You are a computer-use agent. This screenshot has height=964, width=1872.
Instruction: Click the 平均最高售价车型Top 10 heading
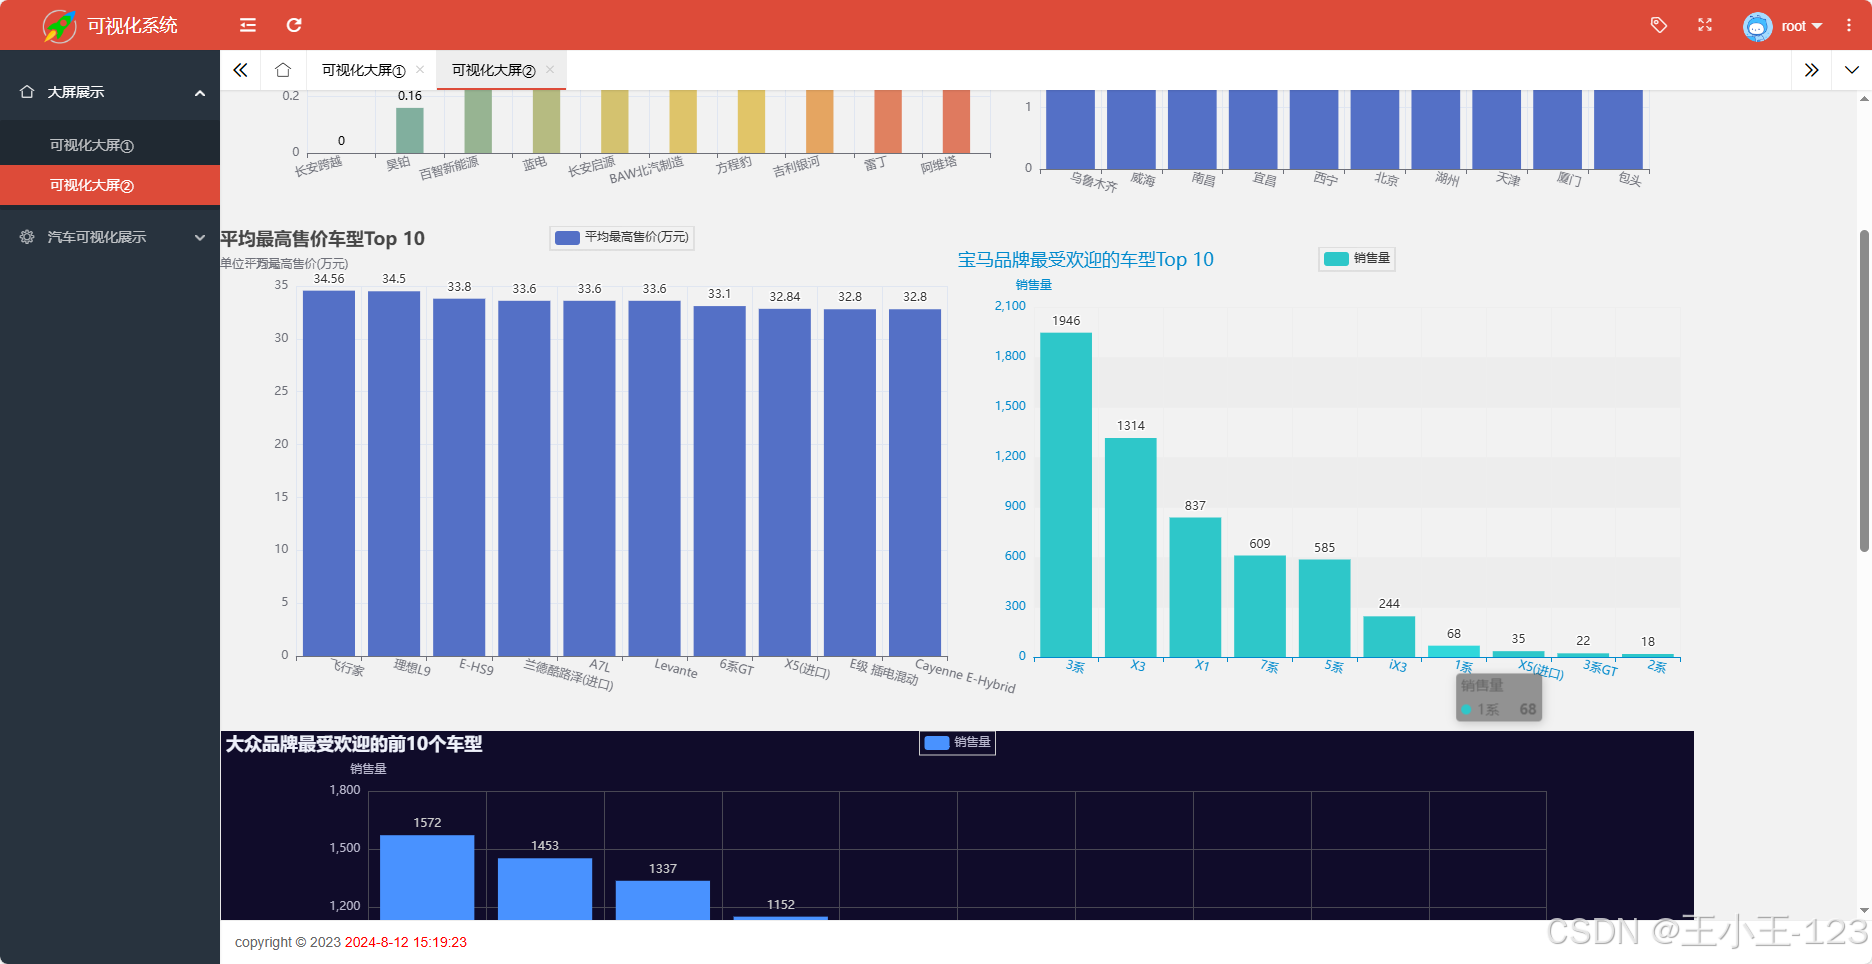[x=322, y=238]
